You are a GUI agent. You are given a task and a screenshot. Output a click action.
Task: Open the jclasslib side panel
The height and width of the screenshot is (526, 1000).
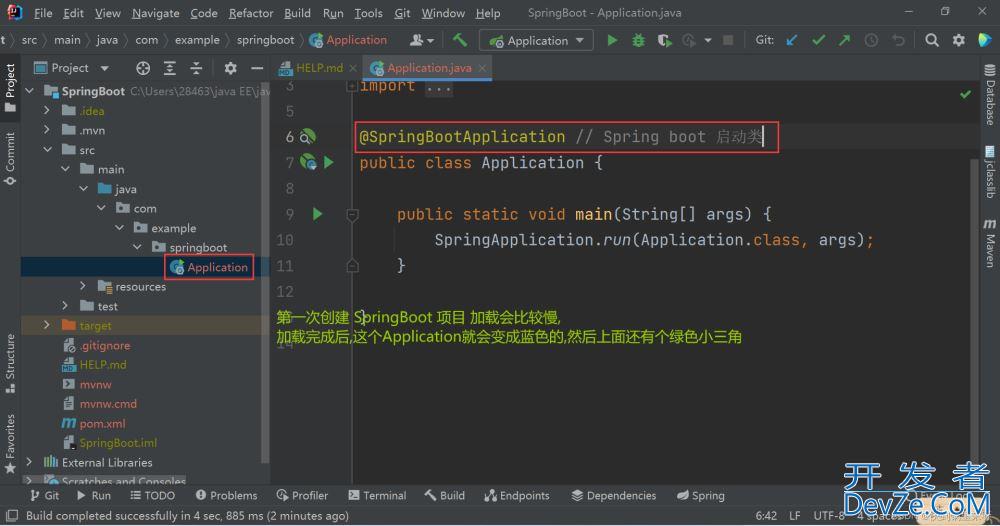click(990, 172)
